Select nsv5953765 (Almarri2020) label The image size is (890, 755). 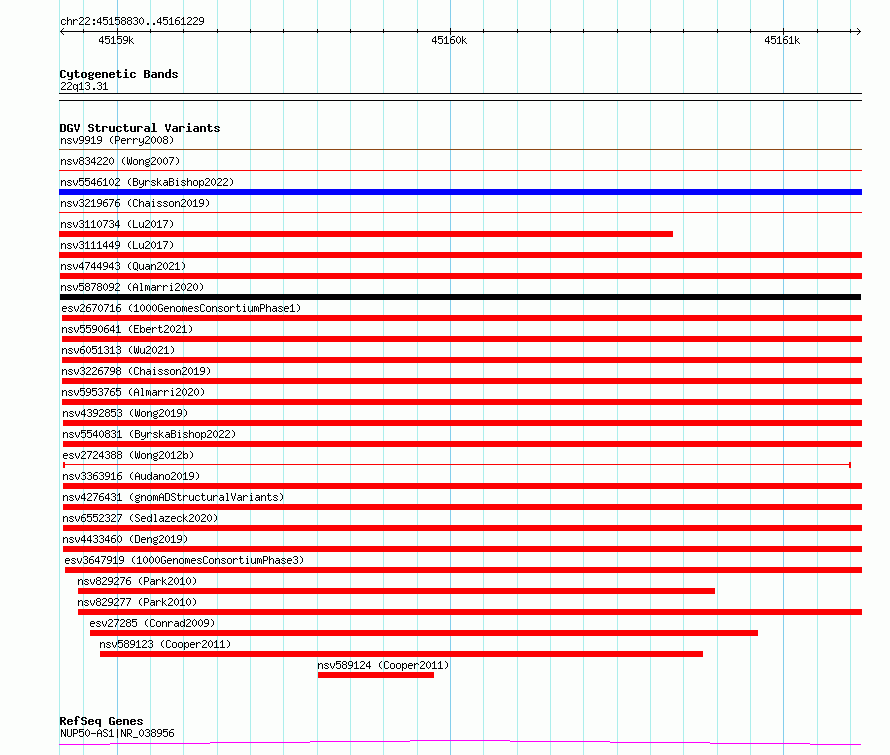[133, 392]
